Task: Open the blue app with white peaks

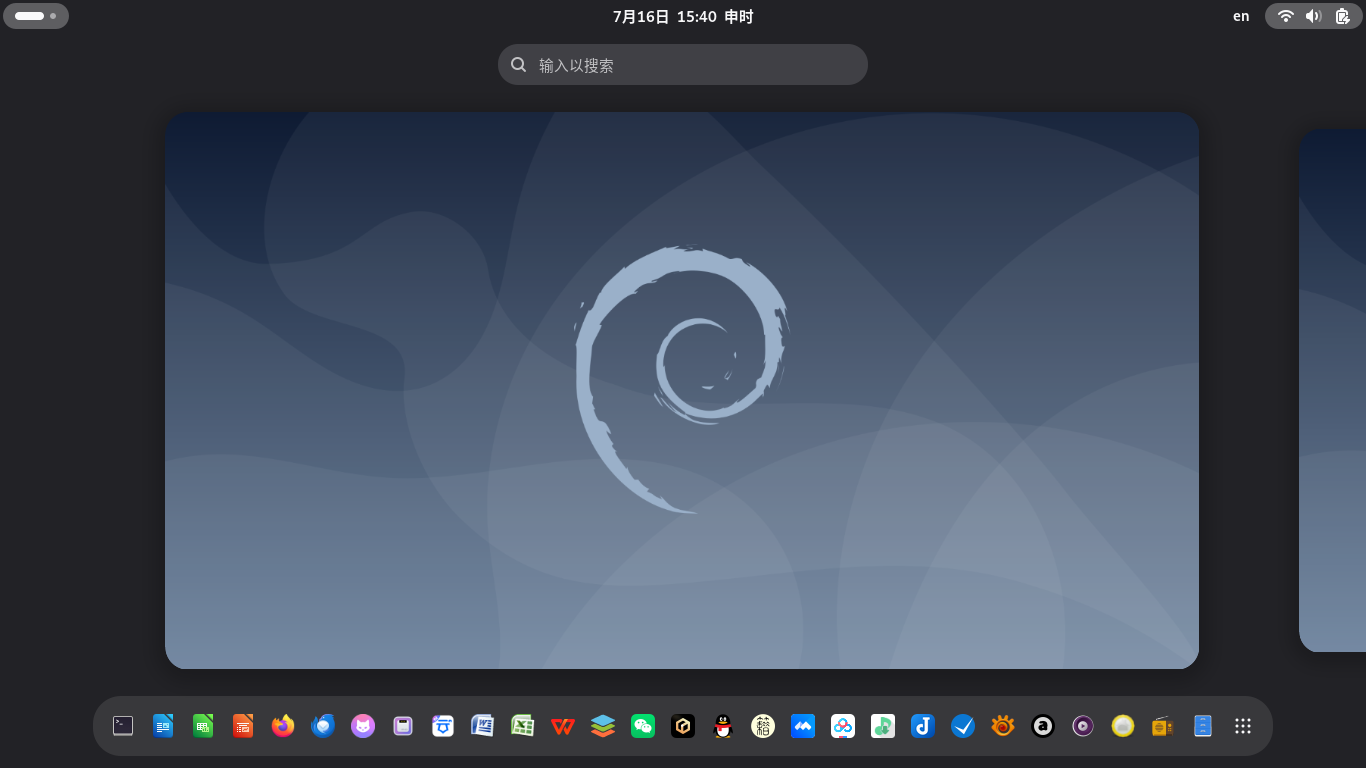Action: [803, 726]
